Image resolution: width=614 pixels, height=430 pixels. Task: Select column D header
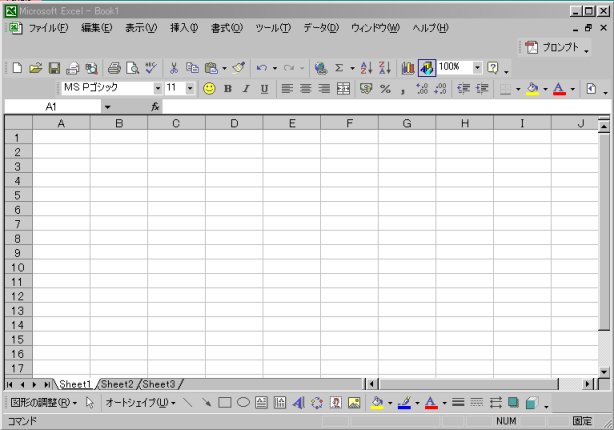pos(234,123)
